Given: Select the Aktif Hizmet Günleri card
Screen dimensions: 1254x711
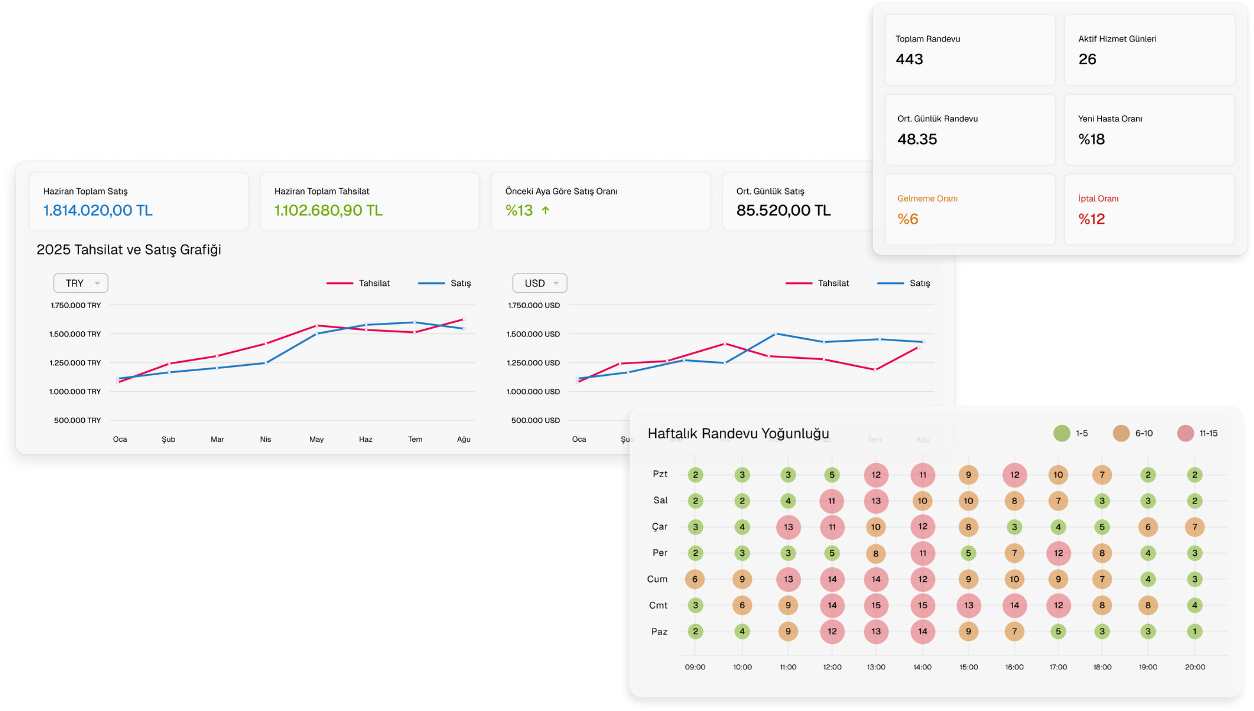Looking at the screenshot, I should point(1148,50).
